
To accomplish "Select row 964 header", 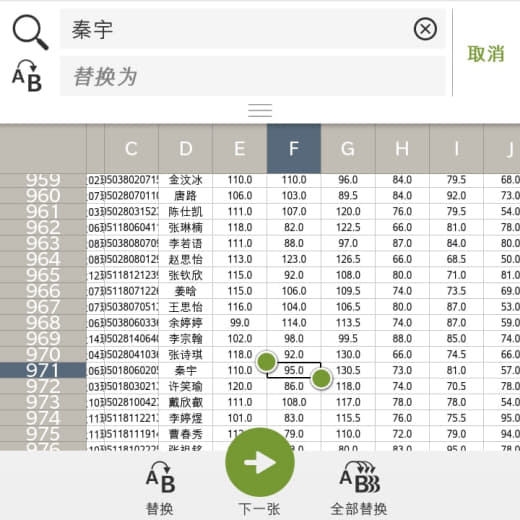I will (43, 259).
